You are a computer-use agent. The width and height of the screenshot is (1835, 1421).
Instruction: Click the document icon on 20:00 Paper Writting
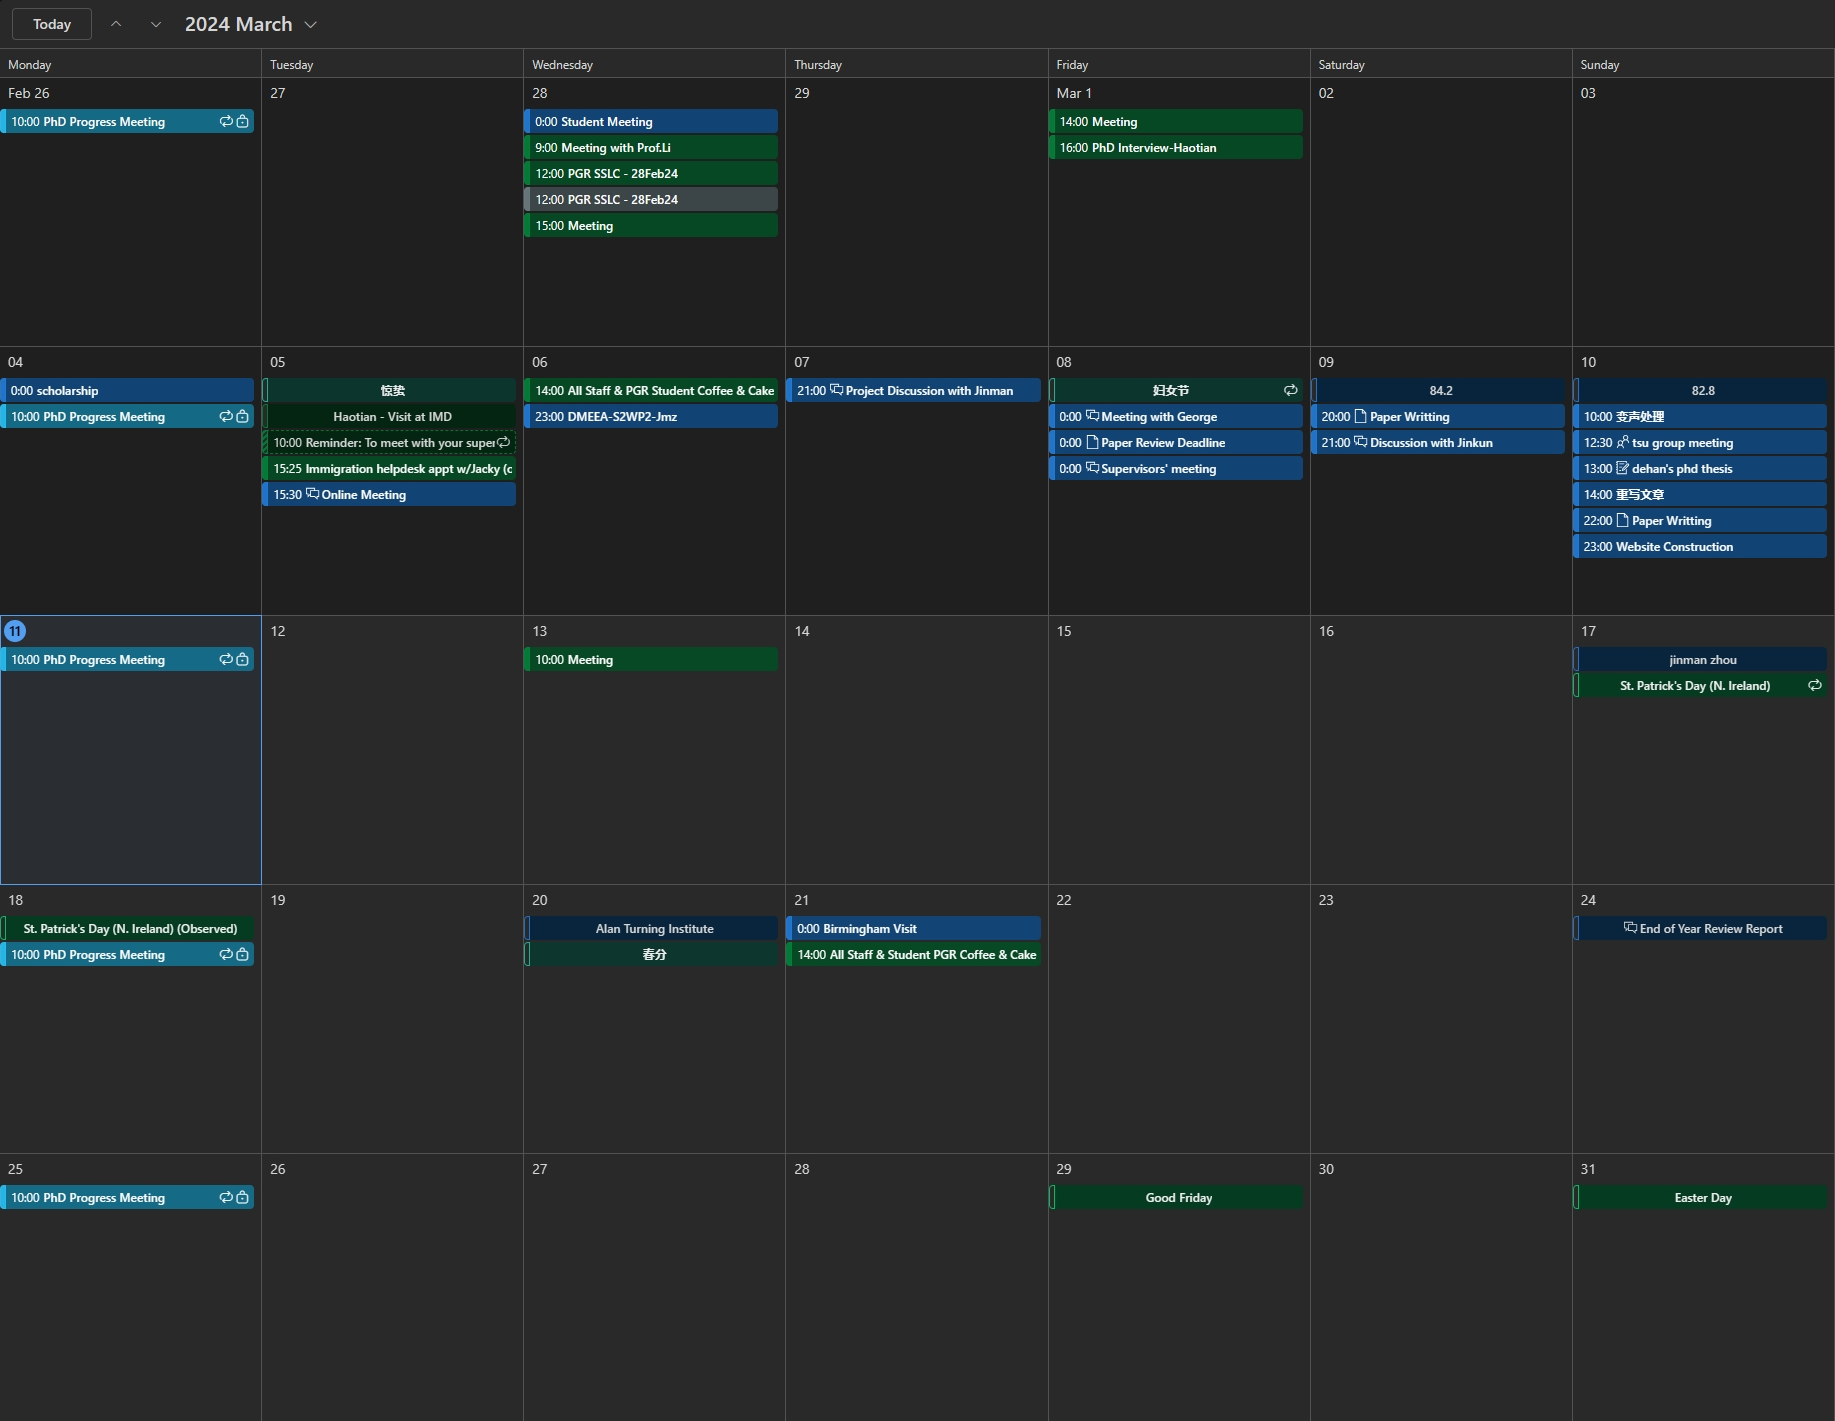pos(1360,416)
